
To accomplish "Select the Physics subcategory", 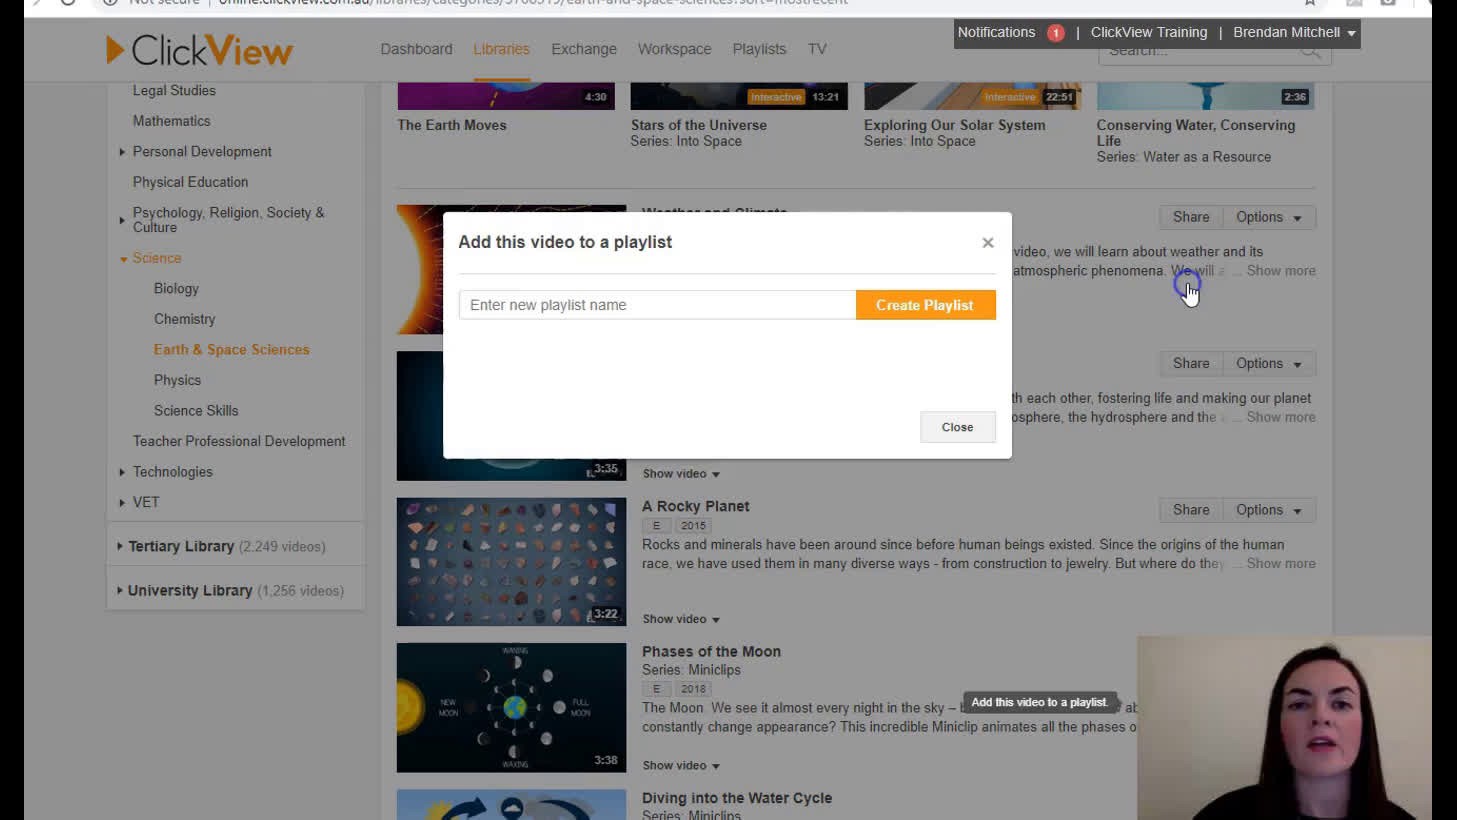I will click(x=177, y=380).
